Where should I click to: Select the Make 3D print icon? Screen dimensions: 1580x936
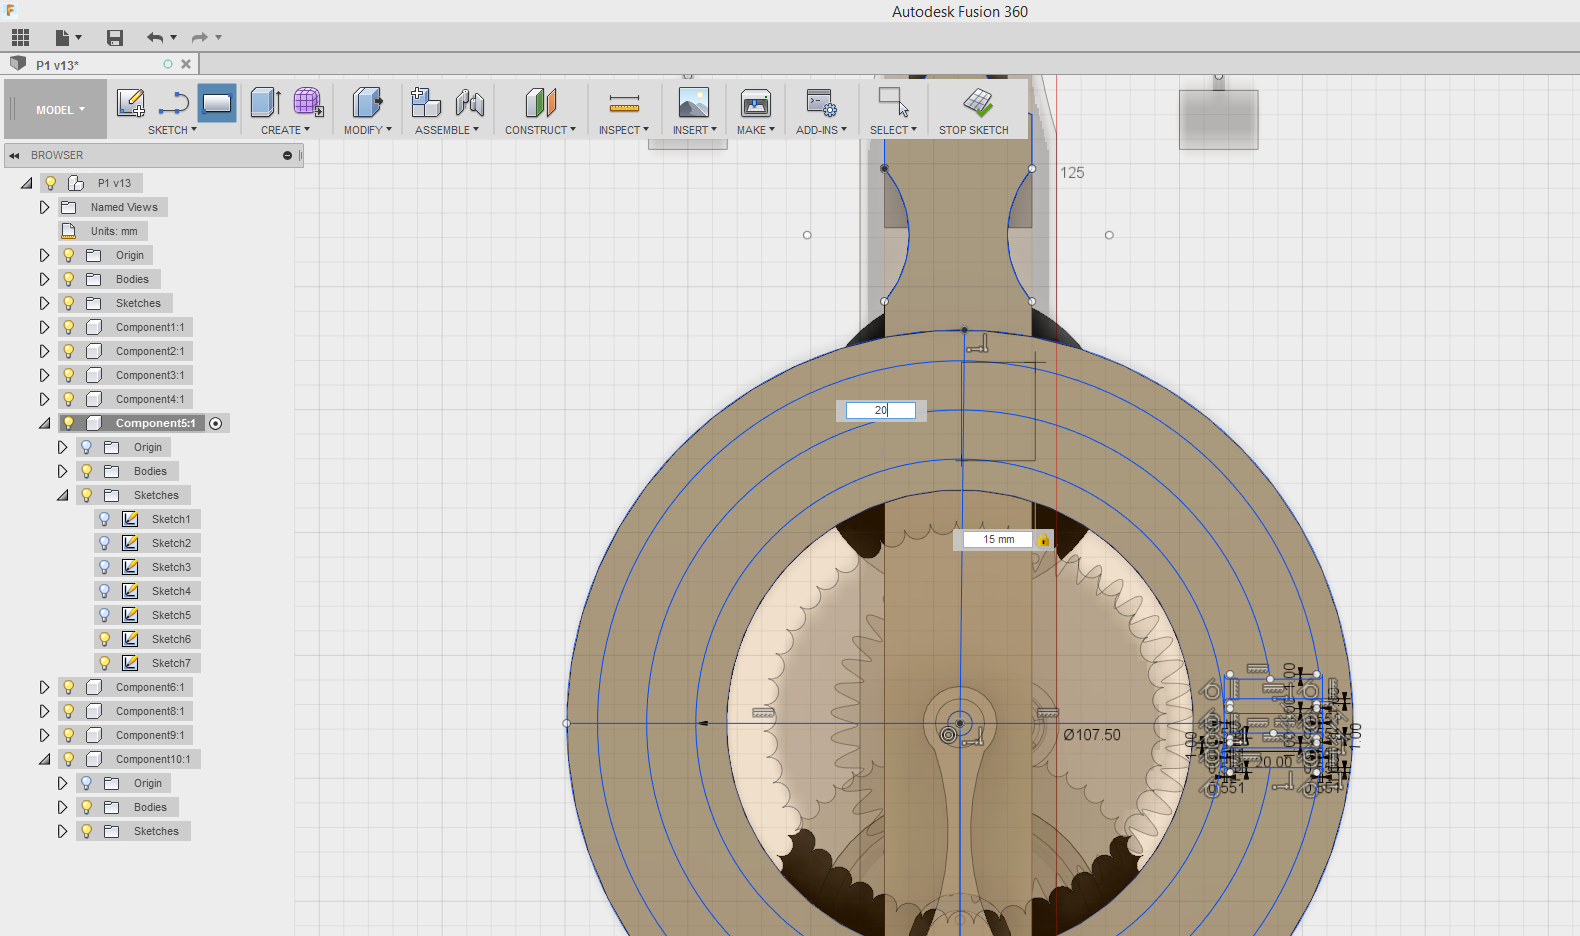click(756, 102)
